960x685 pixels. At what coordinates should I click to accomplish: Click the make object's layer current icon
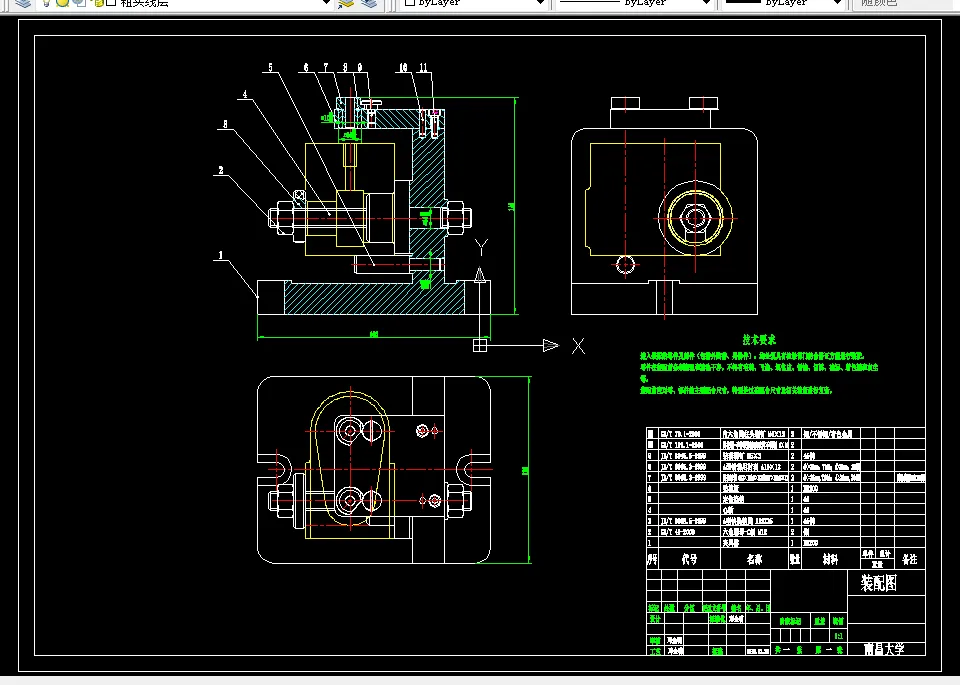click(x=347, y=3)
